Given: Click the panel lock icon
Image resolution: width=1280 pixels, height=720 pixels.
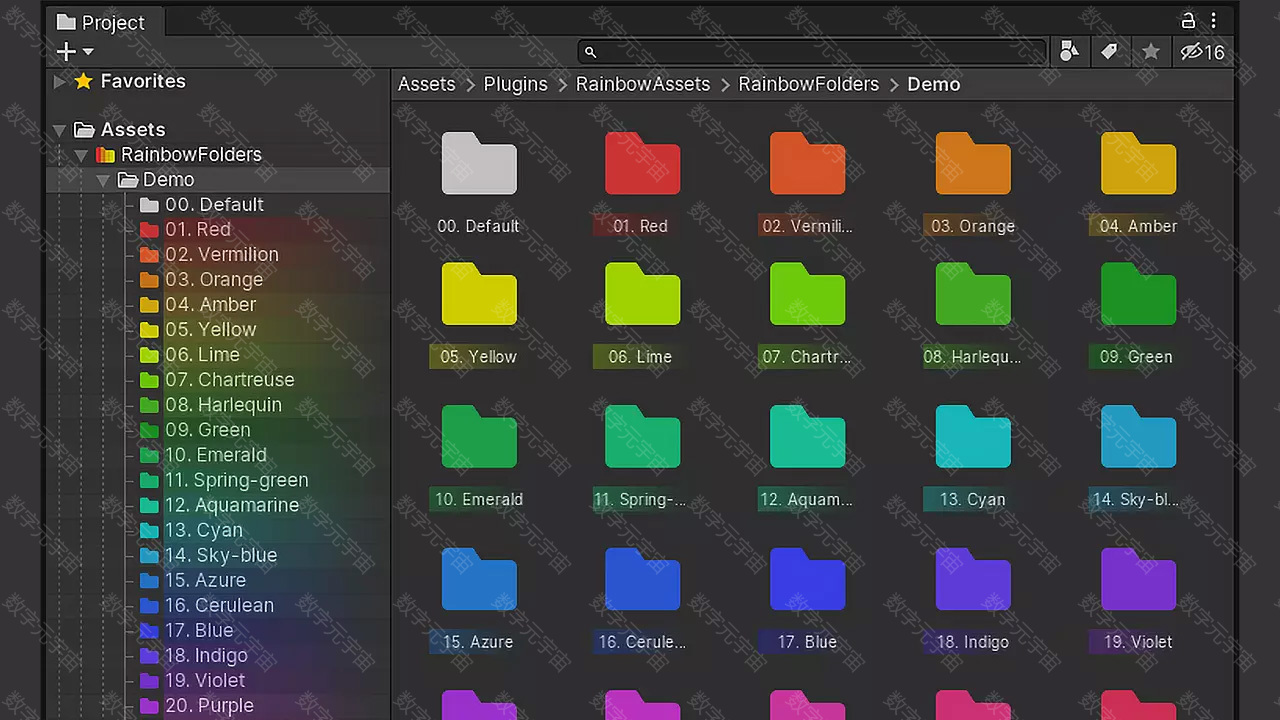Looking at the screenshot, I should pos(1188,21).
